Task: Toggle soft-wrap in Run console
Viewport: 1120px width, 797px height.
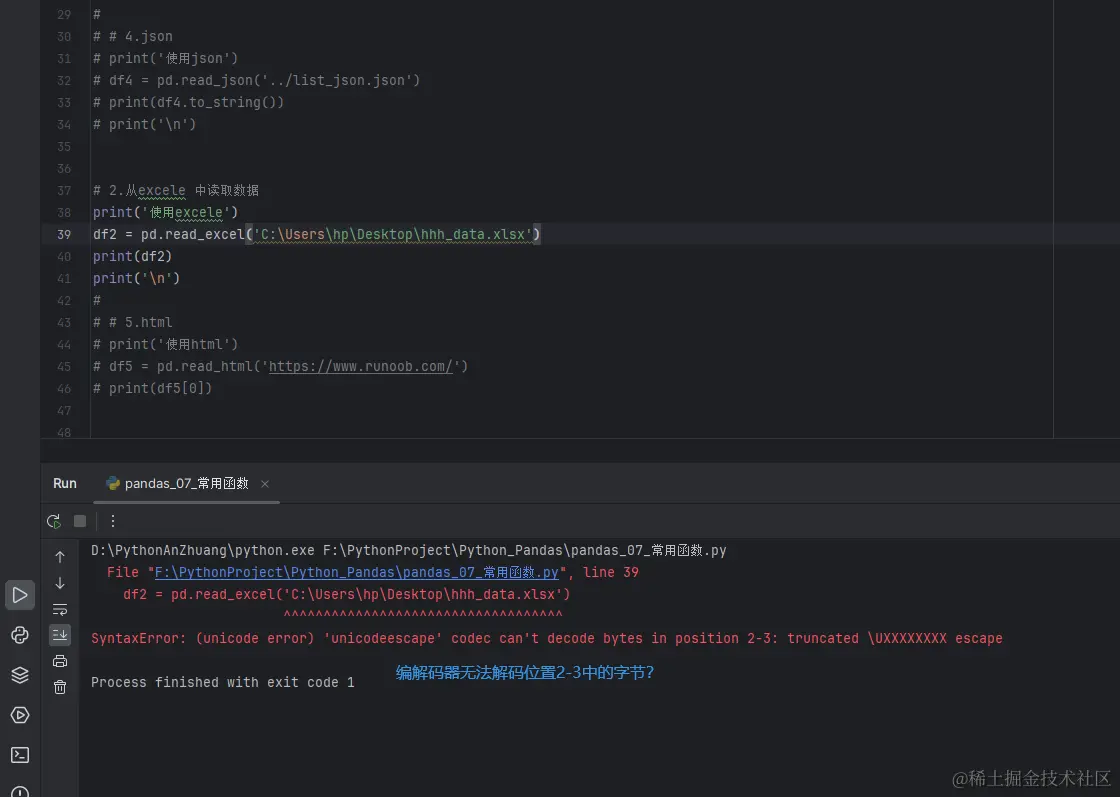Action: point(60,609)
